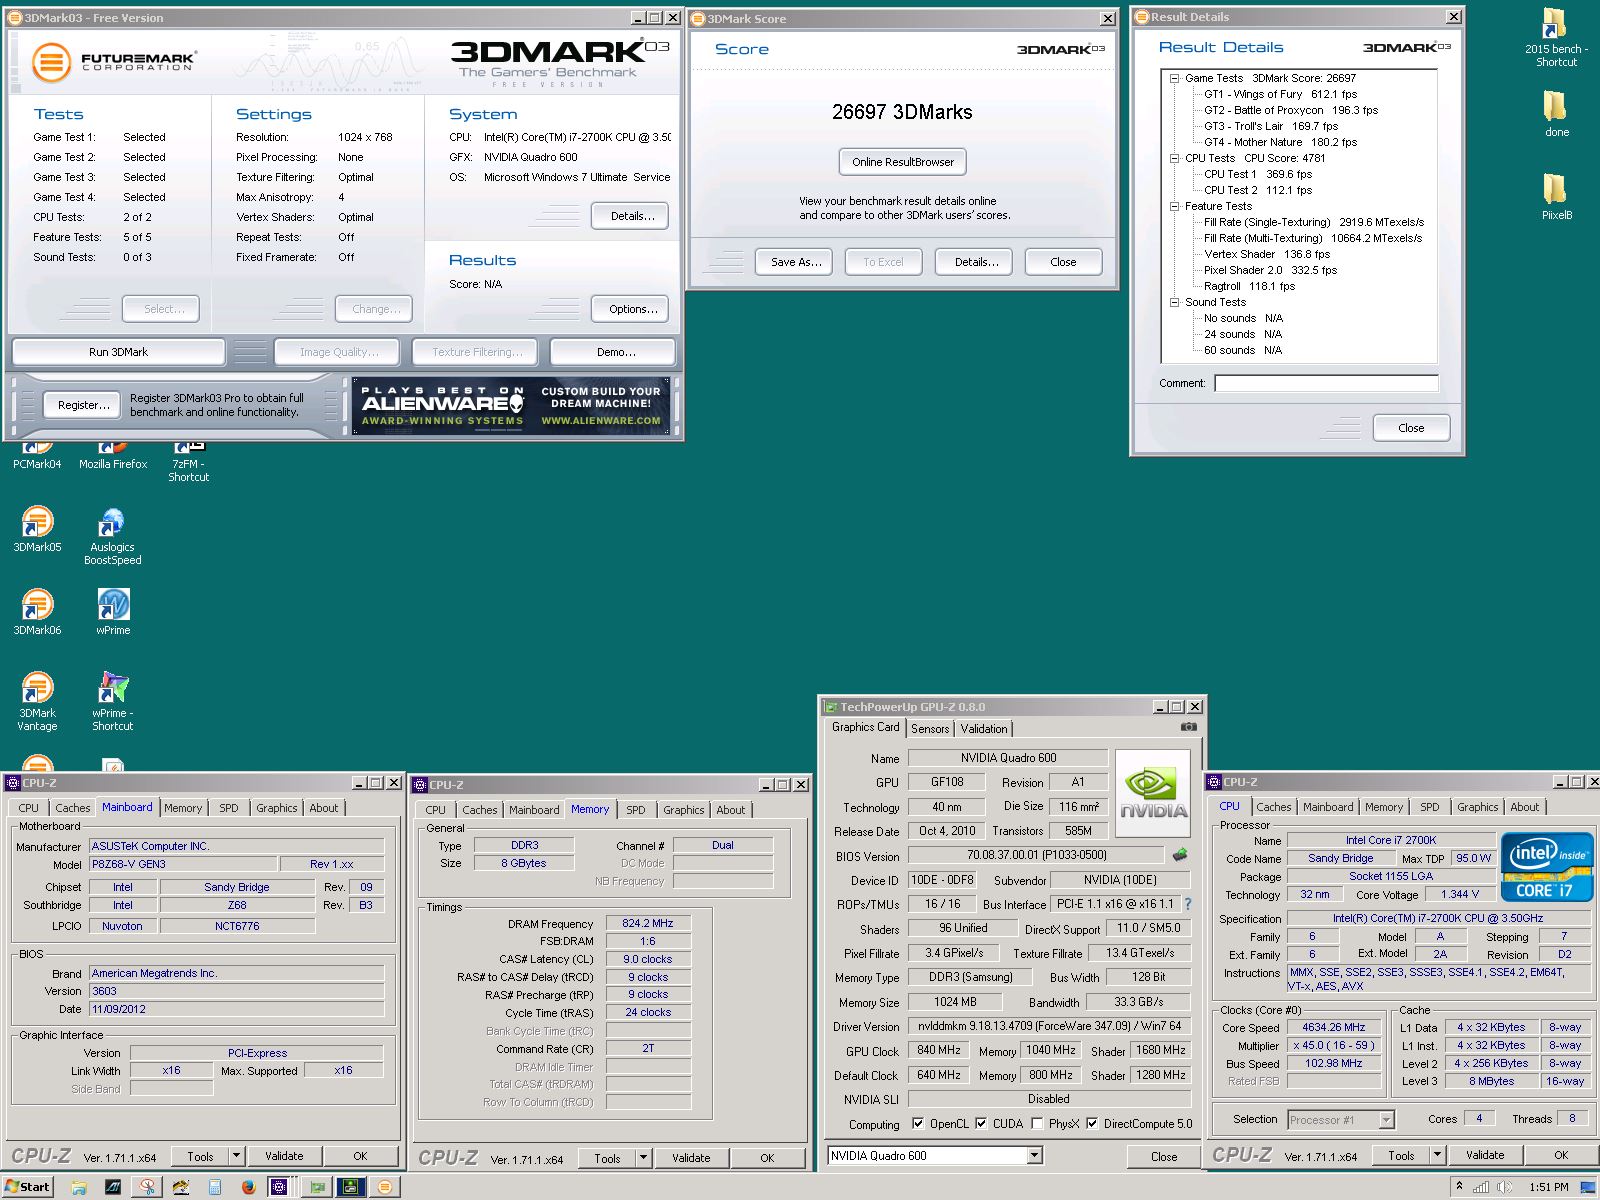The width and height of the screenshot is (1600, 1200).
Task: Click the Windows Start button
Action: [27, 1187]
